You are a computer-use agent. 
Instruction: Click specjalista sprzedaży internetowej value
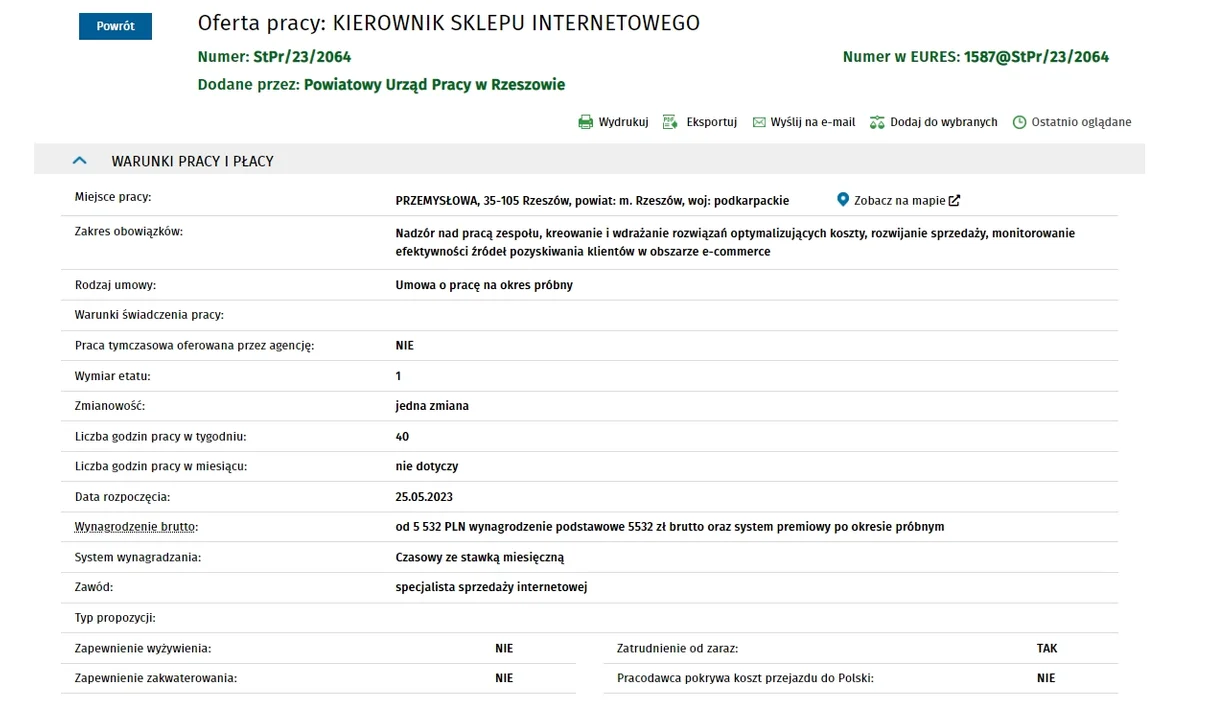pyautogui.click(x=491, y=587)
